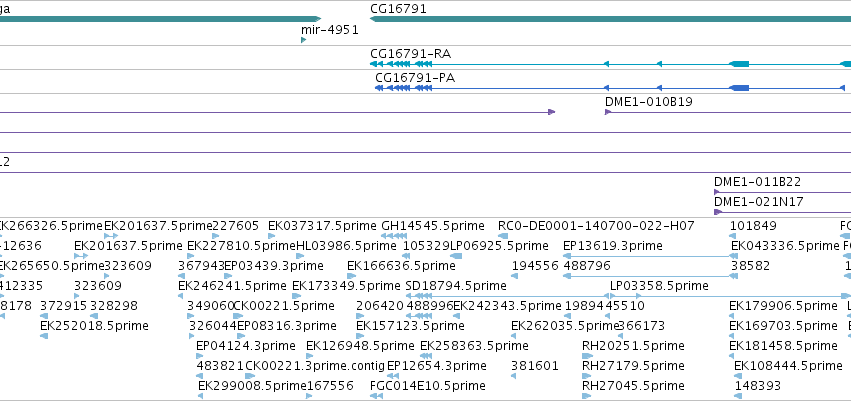The height and width of the screenshot is (401, 851).
Task: Open the EP04124.3prime label
Action: [246, 346]
